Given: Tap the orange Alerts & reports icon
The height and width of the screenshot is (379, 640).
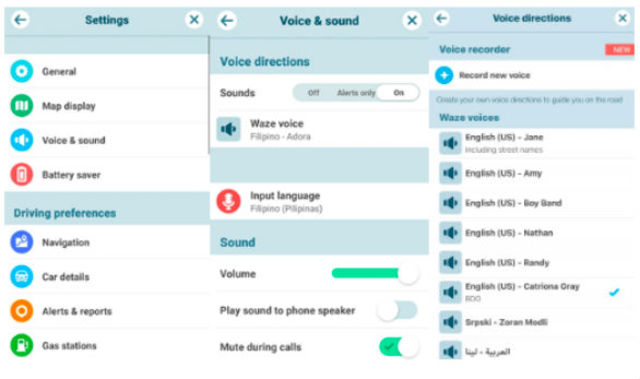Looking at the screenshot, I should pyautogui.click(x=22, y=311).
